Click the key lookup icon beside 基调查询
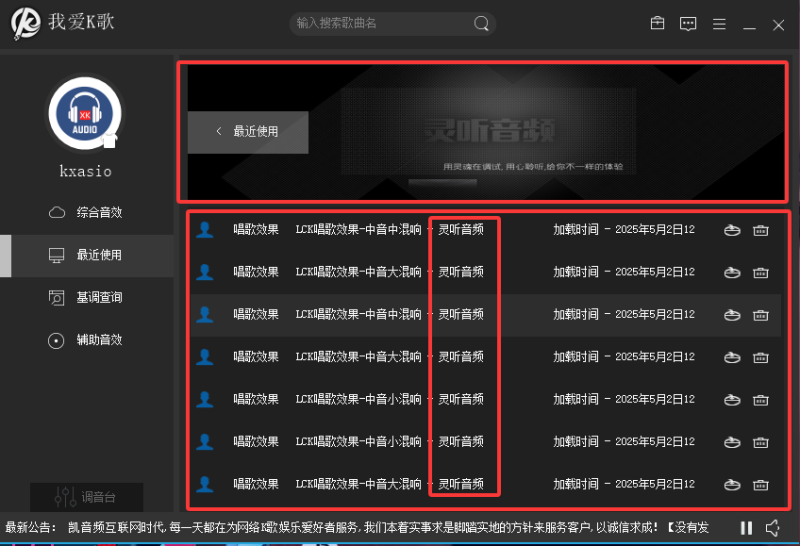This screenshot has height=546, width=800. (56, 297)
